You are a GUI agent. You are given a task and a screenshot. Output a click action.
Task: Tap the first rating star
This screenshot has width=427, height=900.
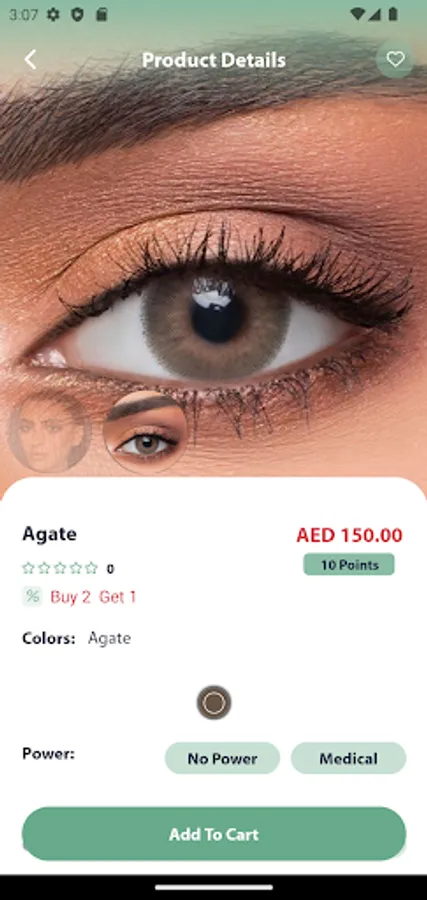(x=28, y=568)
